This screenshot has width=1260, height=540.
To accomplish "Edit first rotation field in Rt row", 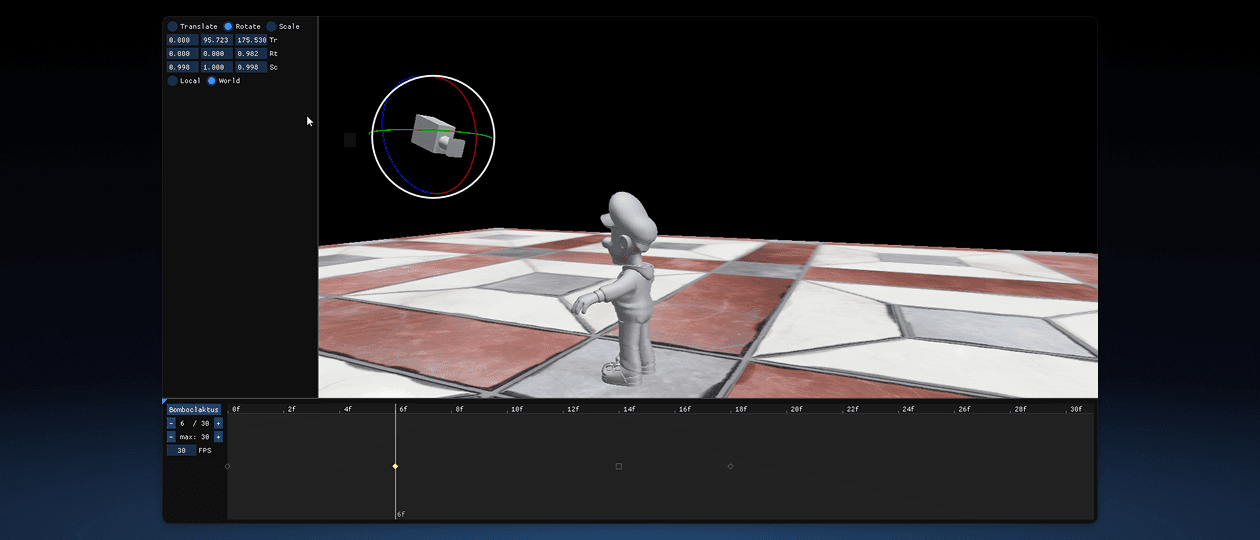I will (x=183, y=54).
